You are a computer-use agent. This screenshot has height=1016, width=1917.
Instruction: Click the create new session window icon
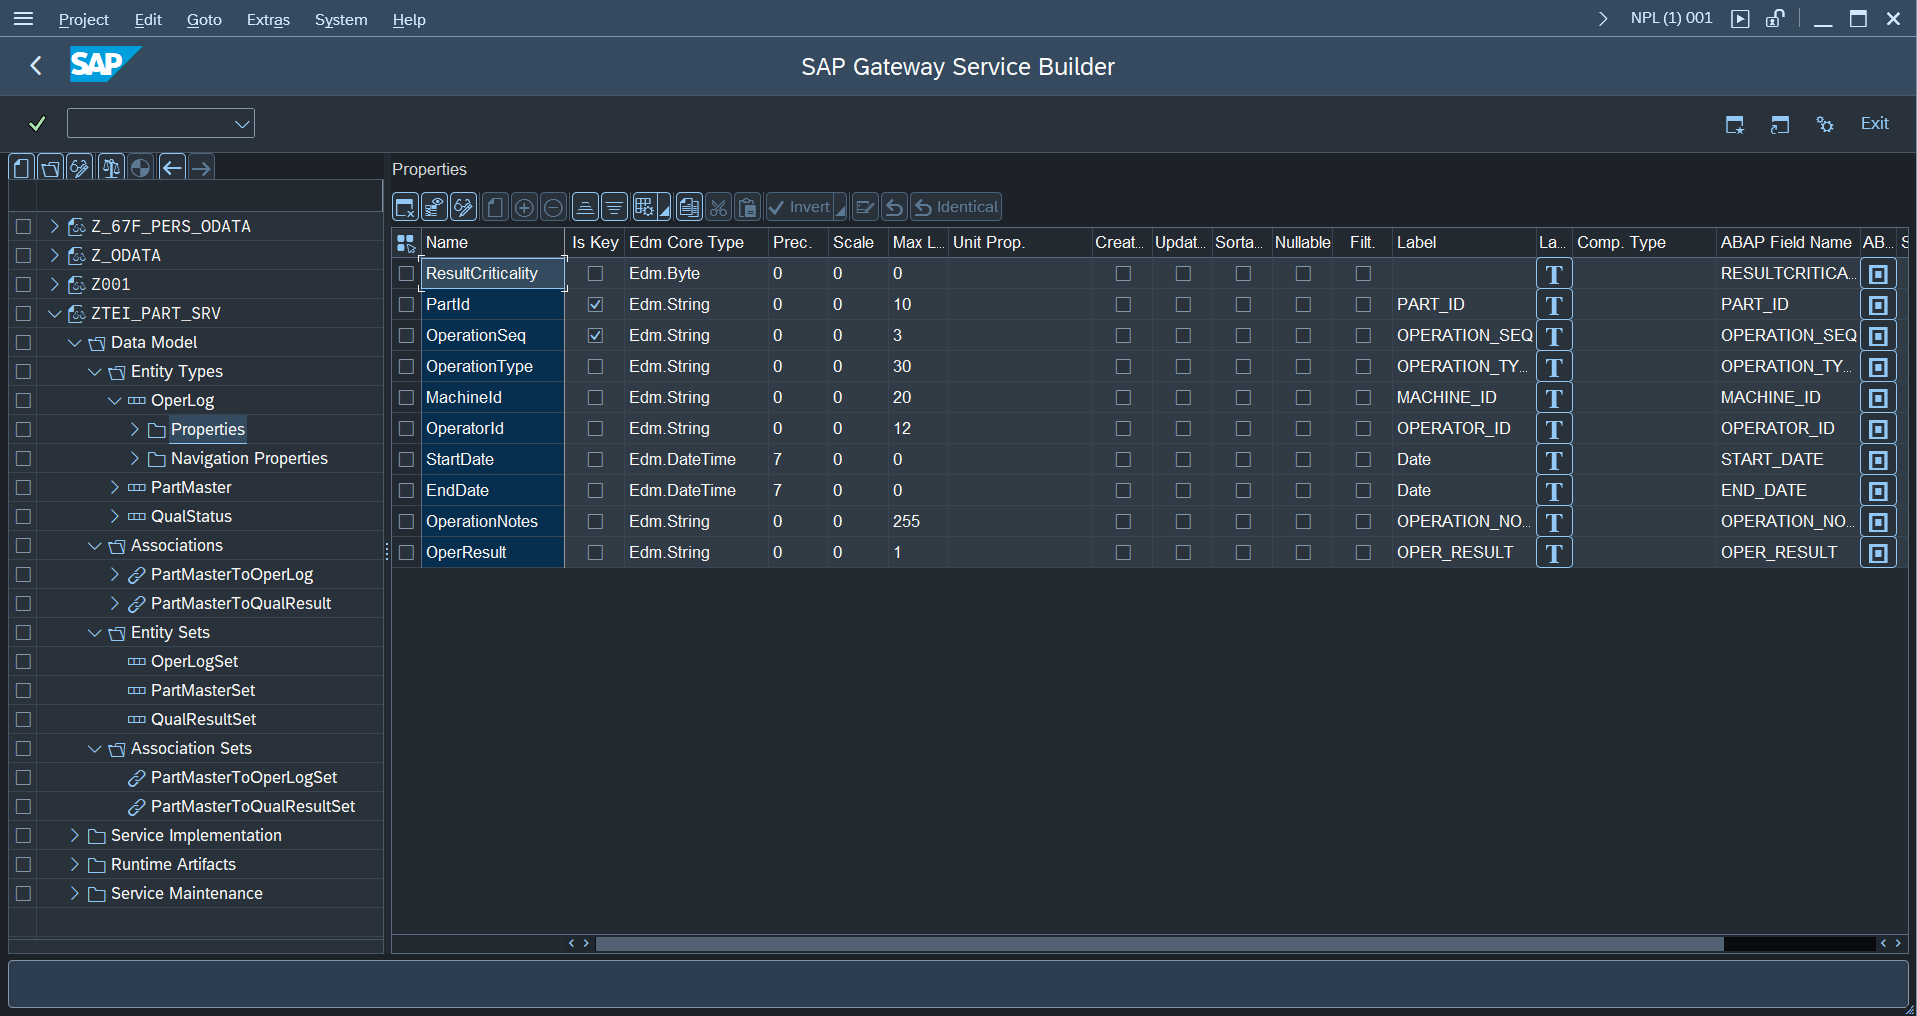[x=1735, y=124]
